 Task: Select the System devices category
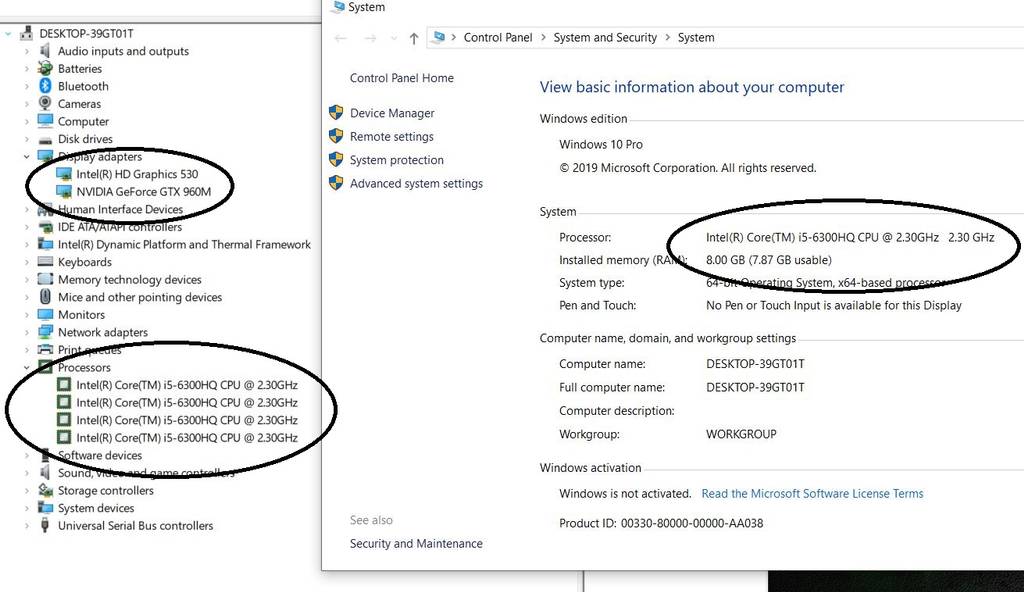pyautogui.click(x=96, y=508)
